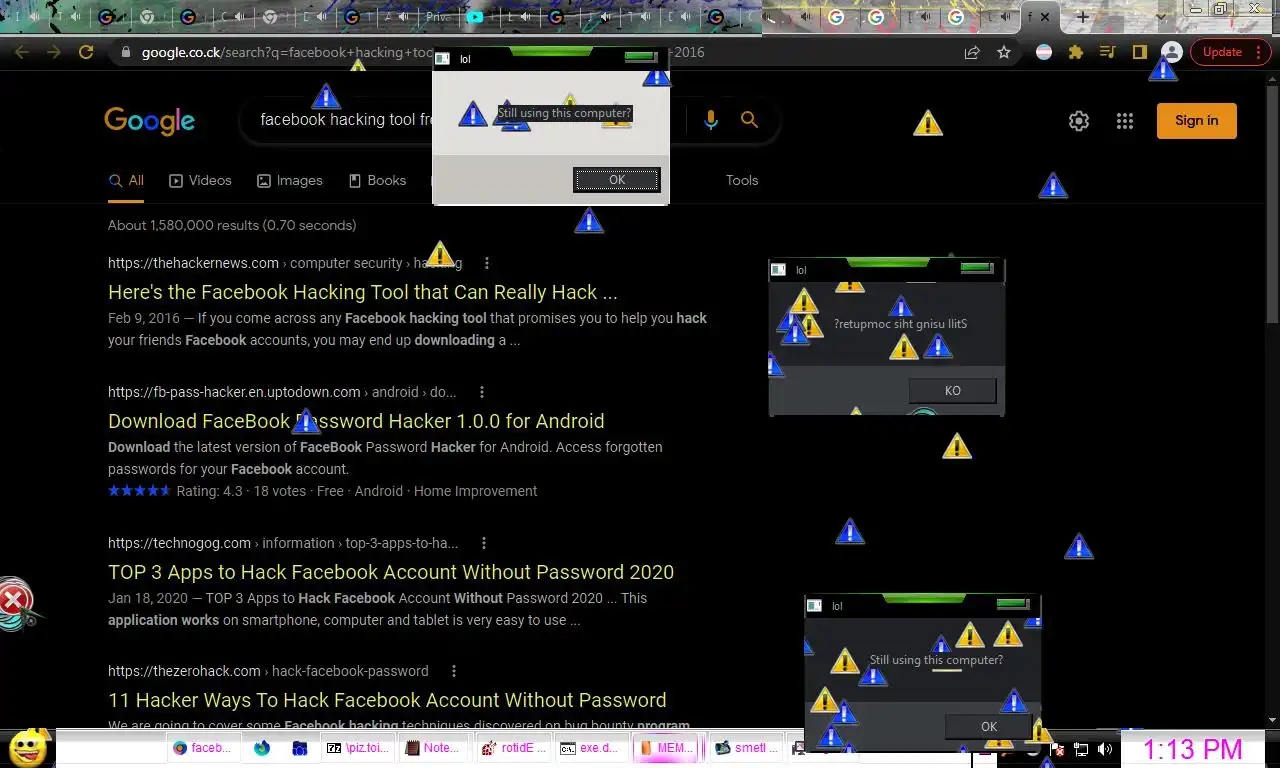The width and height of the screenshot is (1280, 768).
Task: Open the 'smetI' taskbar item
Action: point(747,748)
